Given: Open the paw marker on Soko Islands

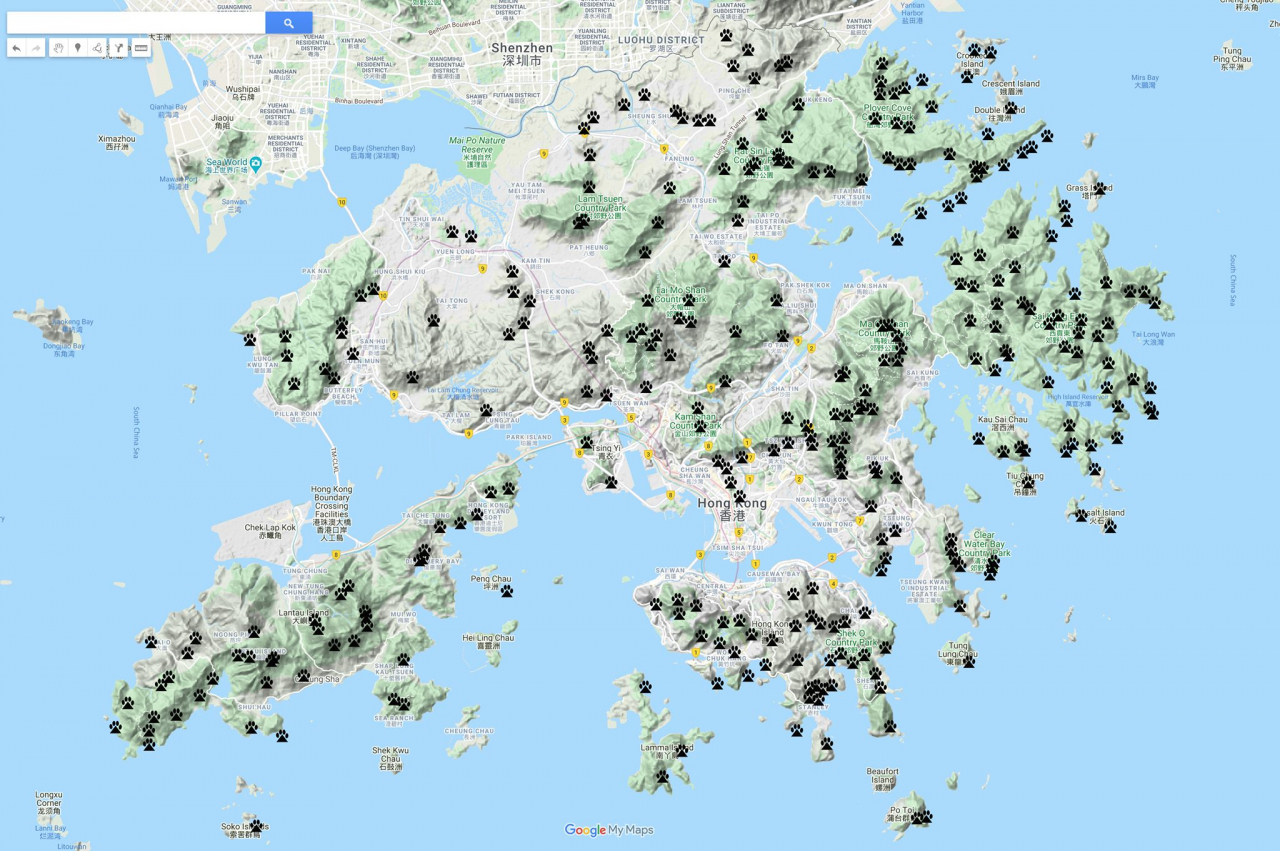Looking at the screenshot, I should tap(256, 826).
